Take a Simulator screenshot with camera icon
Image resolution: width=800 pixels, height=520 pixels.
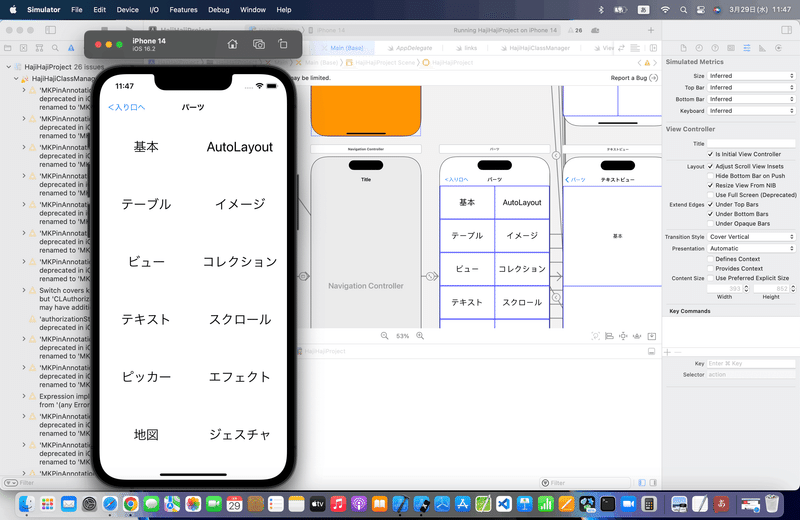(259, 44)
